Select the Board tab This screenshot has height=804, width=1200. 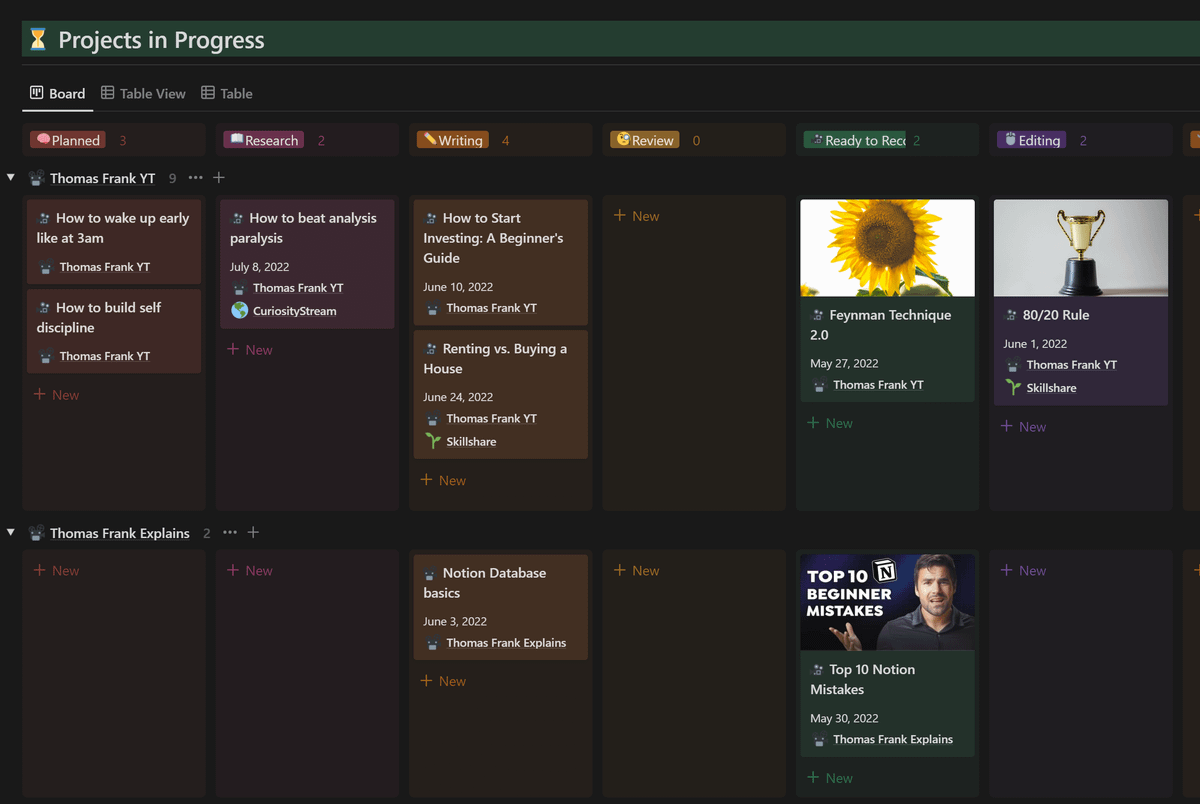(58, 93)
